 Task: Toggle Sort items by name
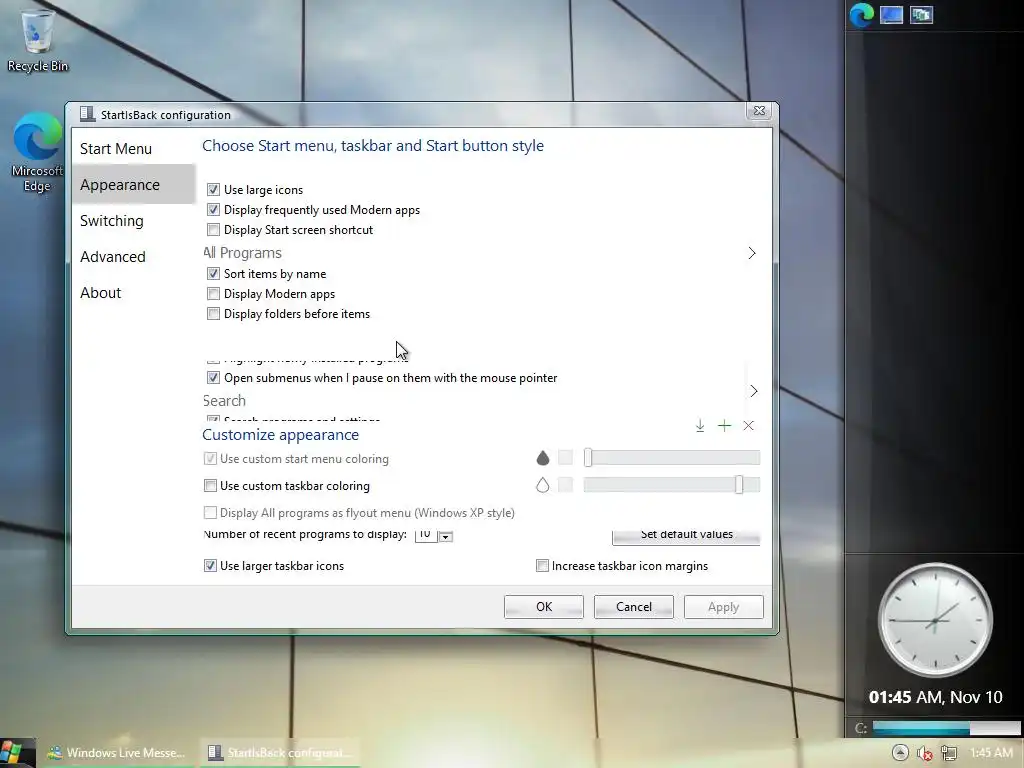pyautogui.click(x=213, y=274)
